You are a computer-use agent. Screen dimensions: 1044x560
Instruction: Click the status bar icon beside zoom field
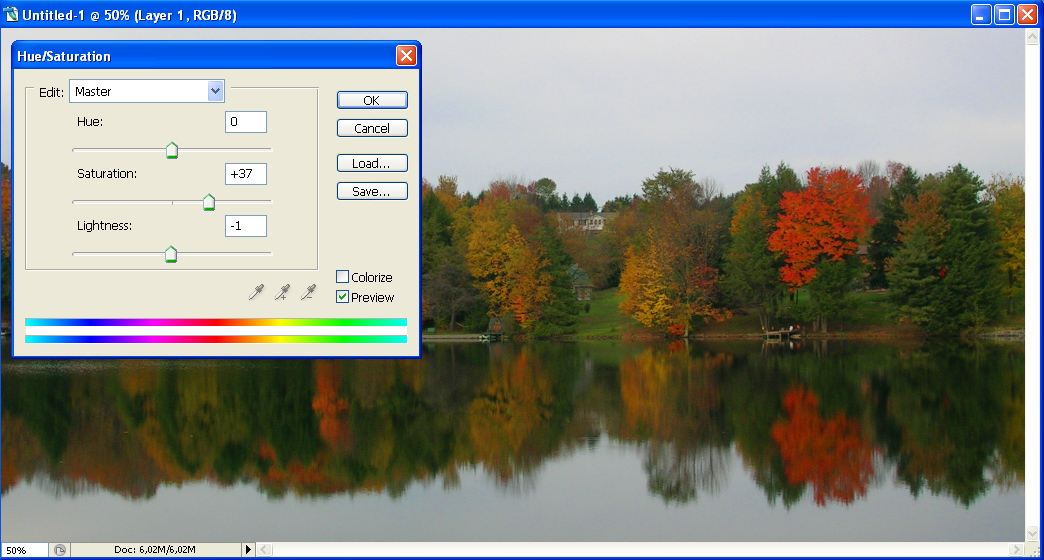coord(60,550)
